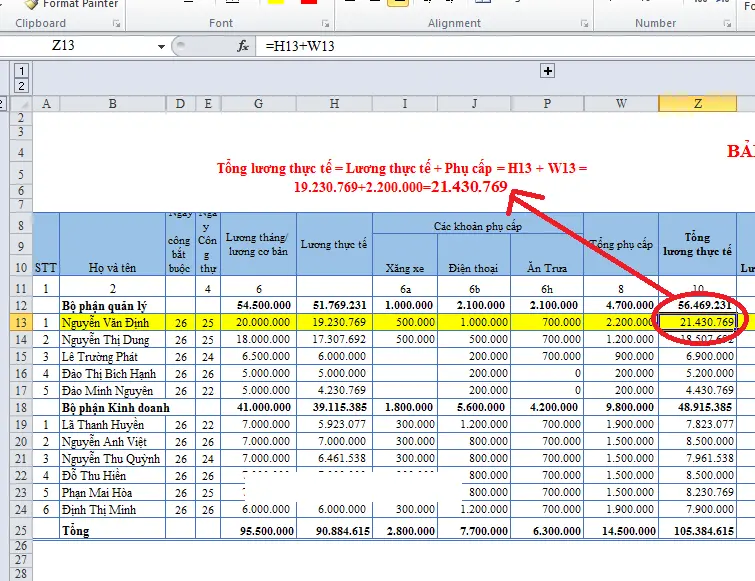755x581 pixels.
Task: Click the grand total 105.384.615 cell
Action: pos(698,530)
